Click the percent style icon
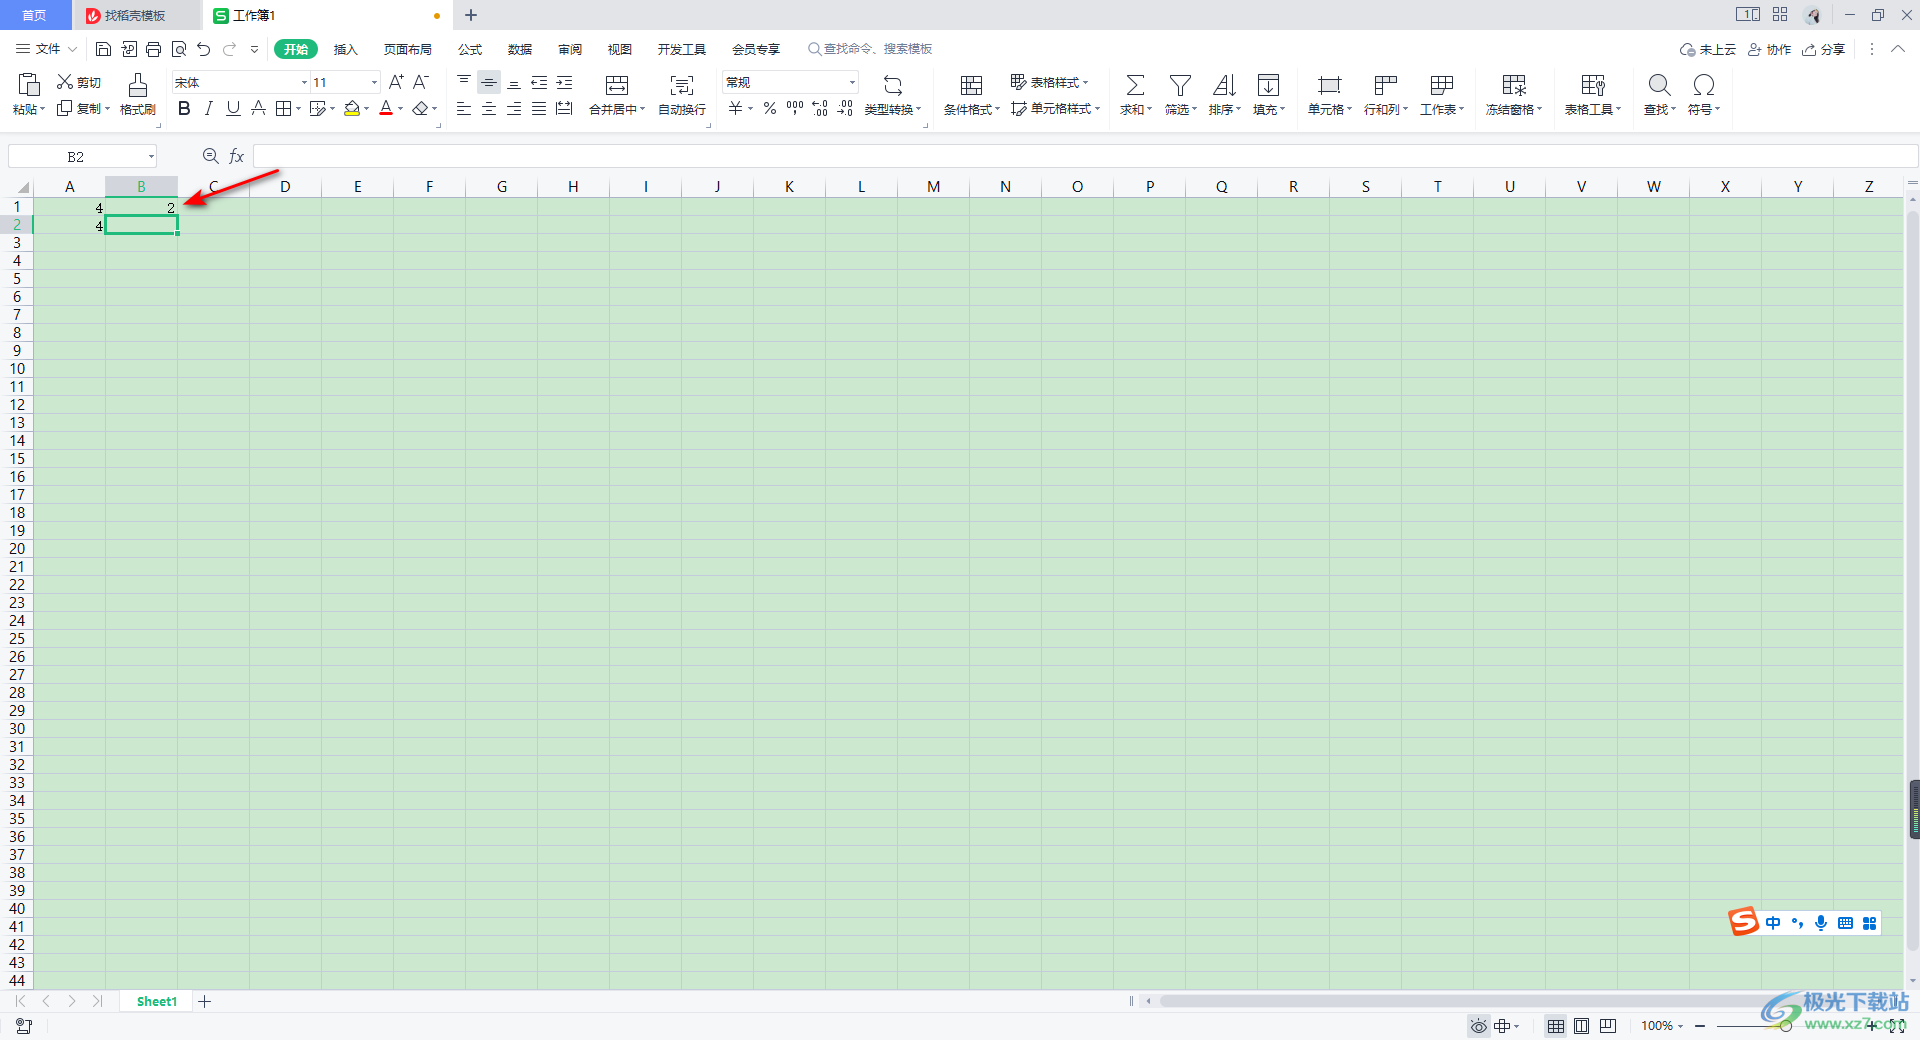The height and width of the screenshot is (1040, 1920). click(770, 108)
